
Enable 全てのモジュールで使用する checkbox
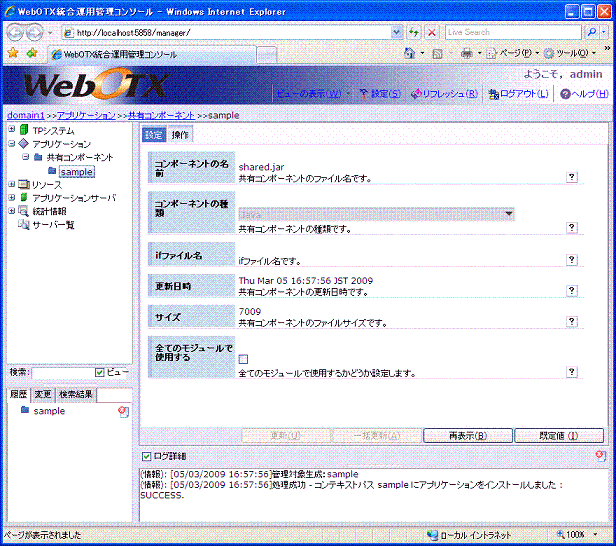pos(243,359)
